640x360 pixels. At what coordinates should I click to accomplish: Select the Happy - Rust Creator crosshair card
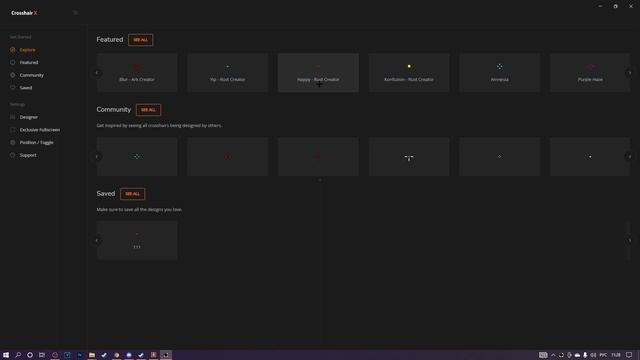(318, 73)
